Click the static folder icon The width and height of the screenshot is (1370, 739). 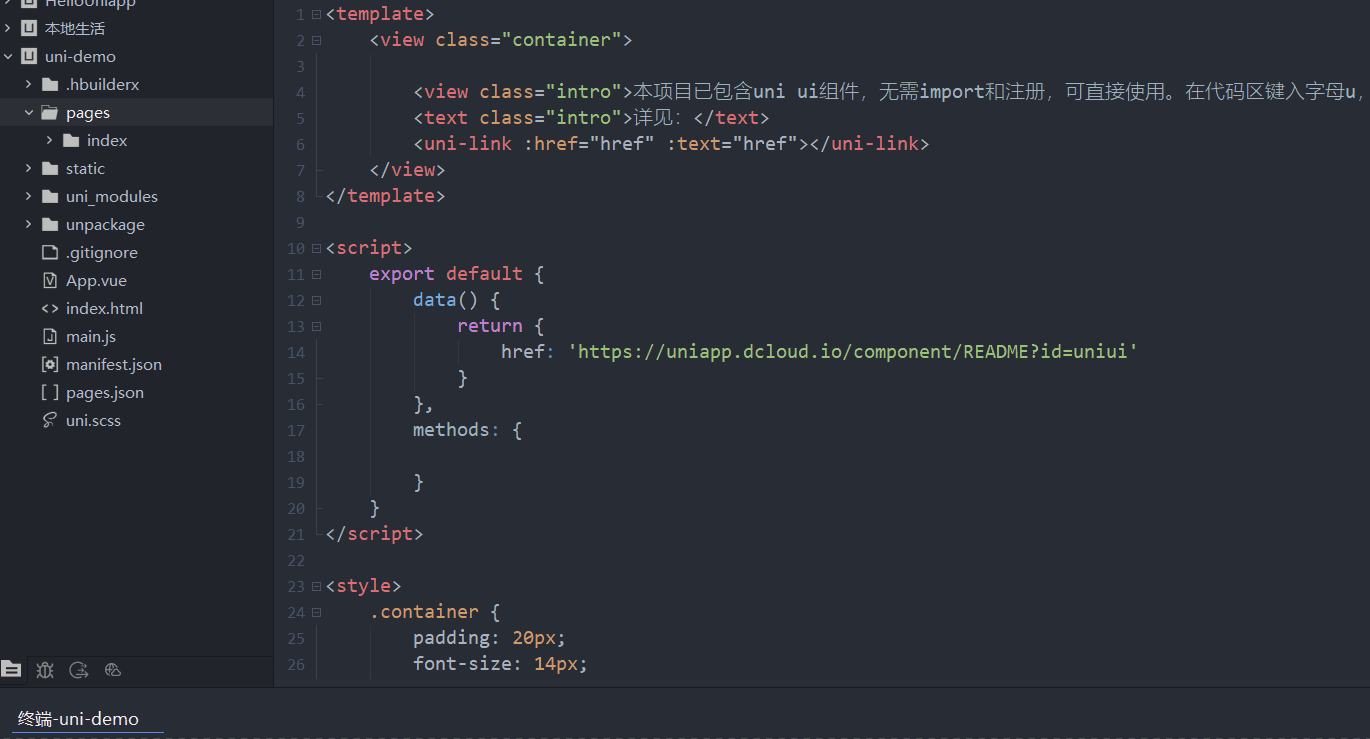pyautogui.click(x=50, y=168)
